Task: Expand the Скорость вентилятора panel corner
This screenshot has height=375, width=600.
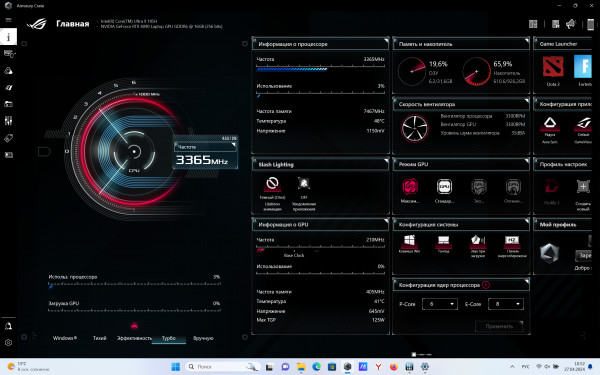Action: pos(527,100)
